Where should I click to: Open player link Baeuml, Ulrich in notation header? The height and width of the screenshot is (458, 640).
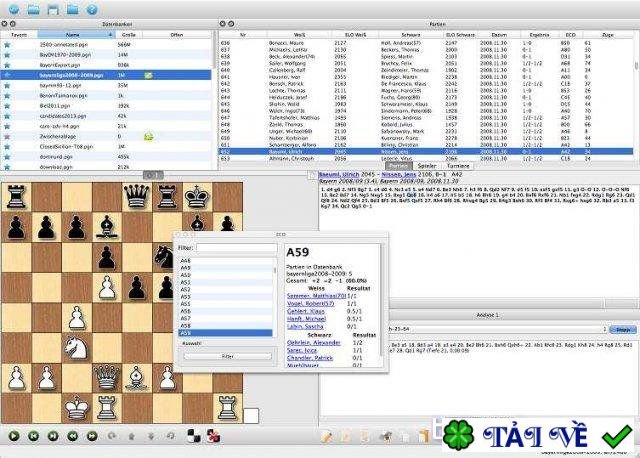point(340,174)
